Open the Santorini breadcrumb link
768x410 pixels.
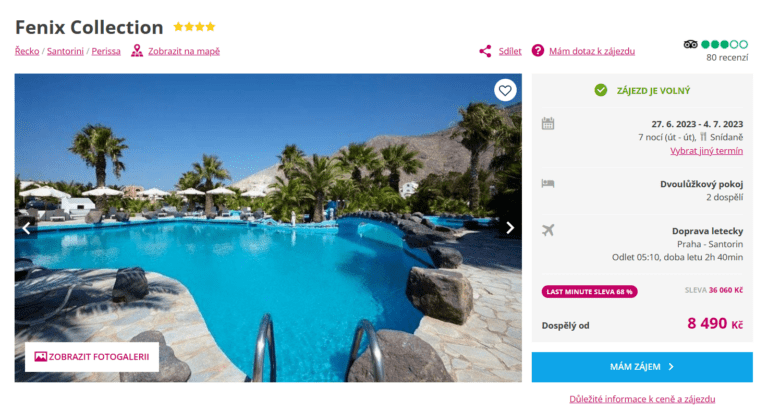pos(65,51)
